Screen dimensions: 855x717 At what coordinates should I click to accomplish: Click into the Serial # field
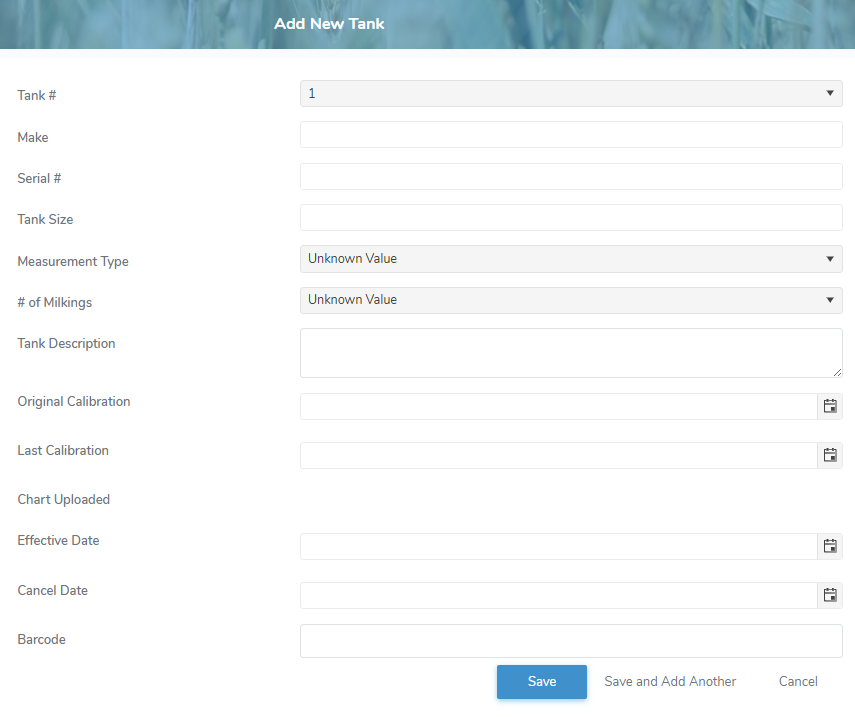pos(571,177)
